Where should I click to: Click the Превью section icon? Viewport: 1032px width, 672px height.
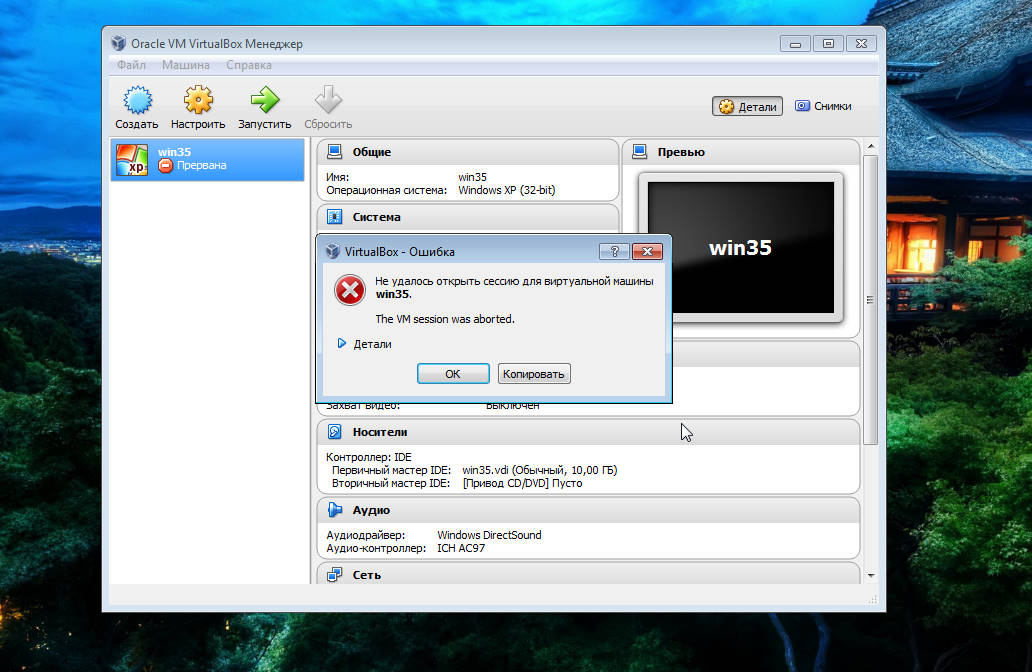pos(639,152)
